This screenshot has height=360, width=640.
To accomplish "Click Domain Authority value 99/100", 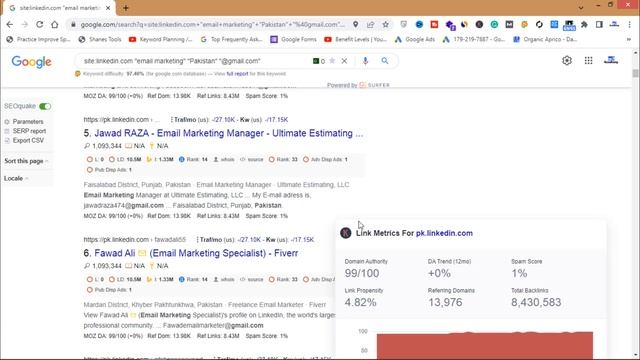I will click(362, 273).
